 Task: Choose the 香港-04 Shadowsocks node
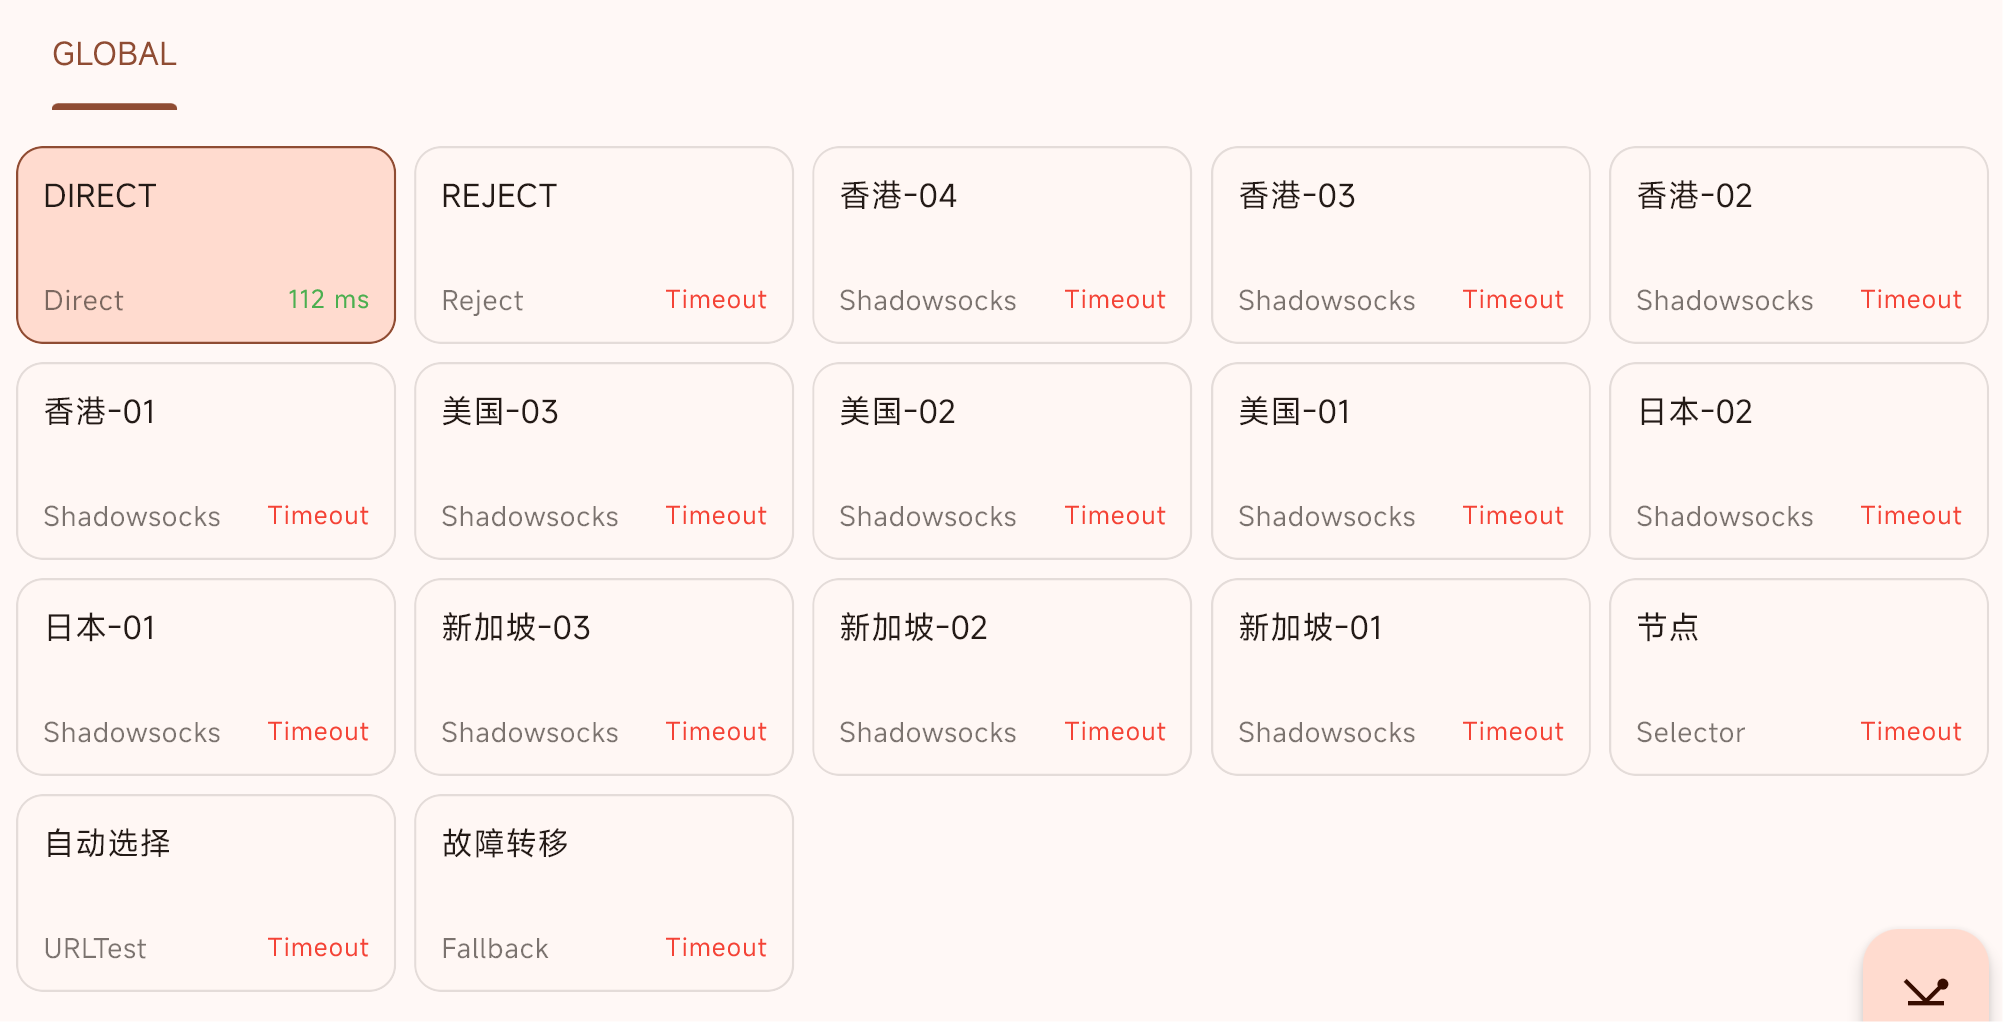coord(1002,245)
